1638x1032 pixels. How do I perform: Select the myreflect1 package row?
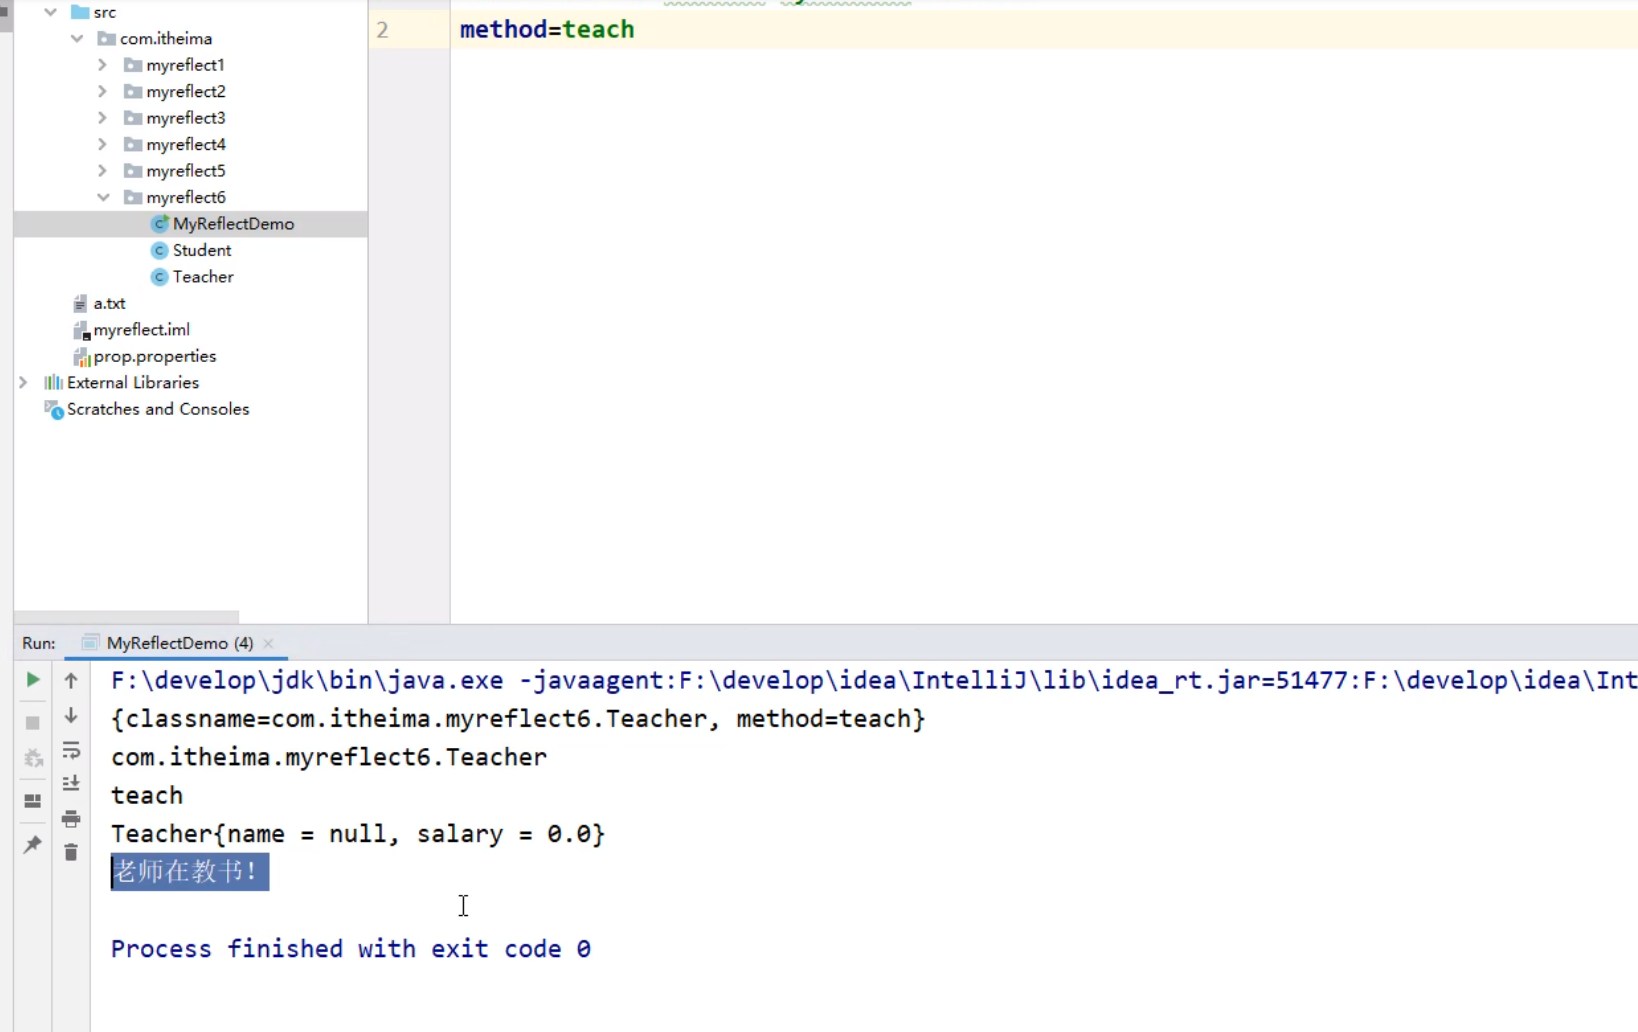190,65
